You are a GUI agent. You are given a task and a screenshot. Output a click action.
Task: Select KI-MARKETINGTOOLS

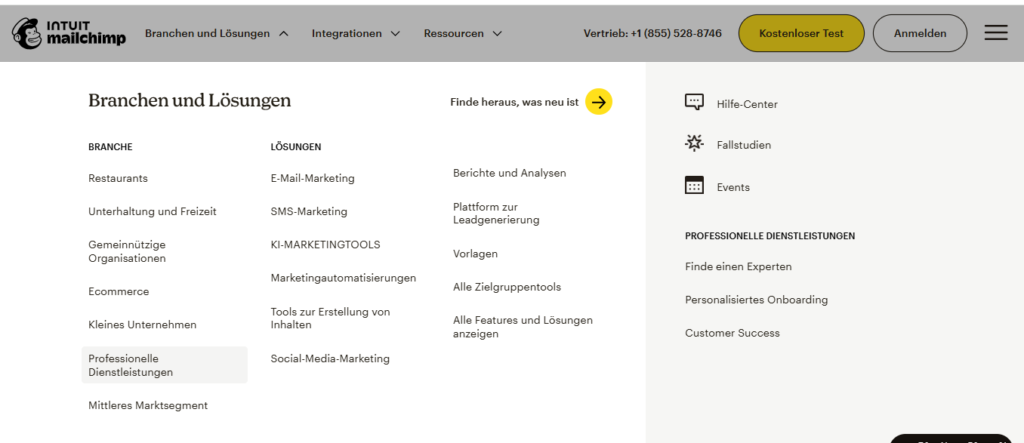click(x=325, y=245)
